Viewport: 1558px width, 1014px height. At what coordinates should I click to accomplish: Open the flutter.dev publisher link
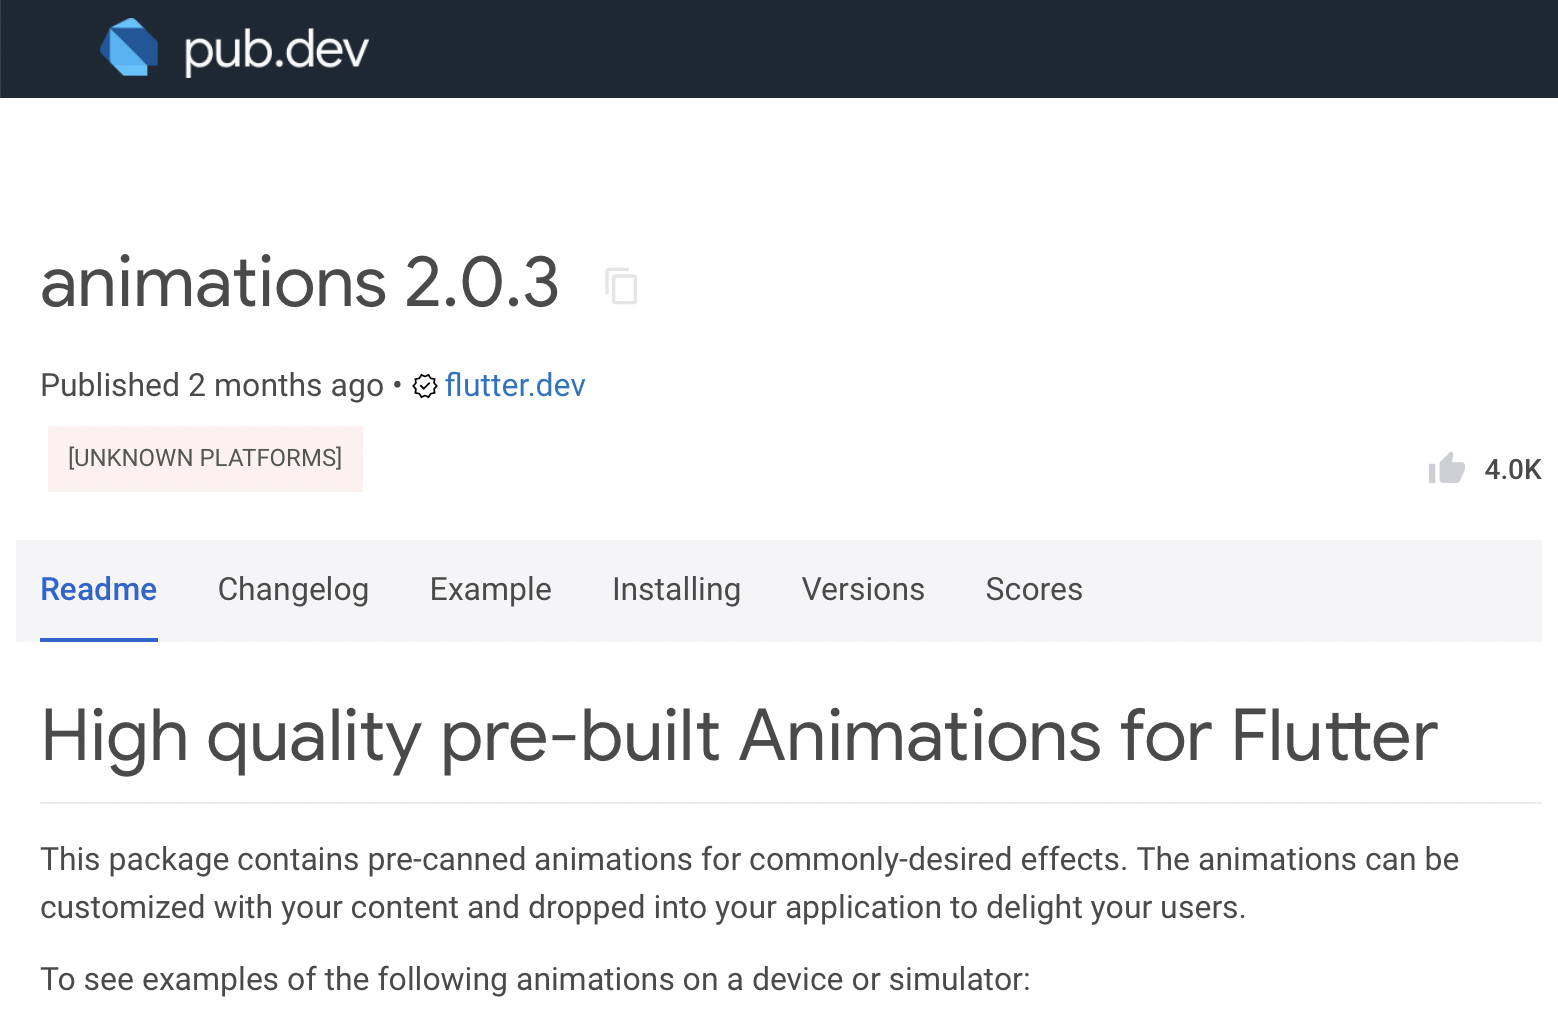coord(515,386)
